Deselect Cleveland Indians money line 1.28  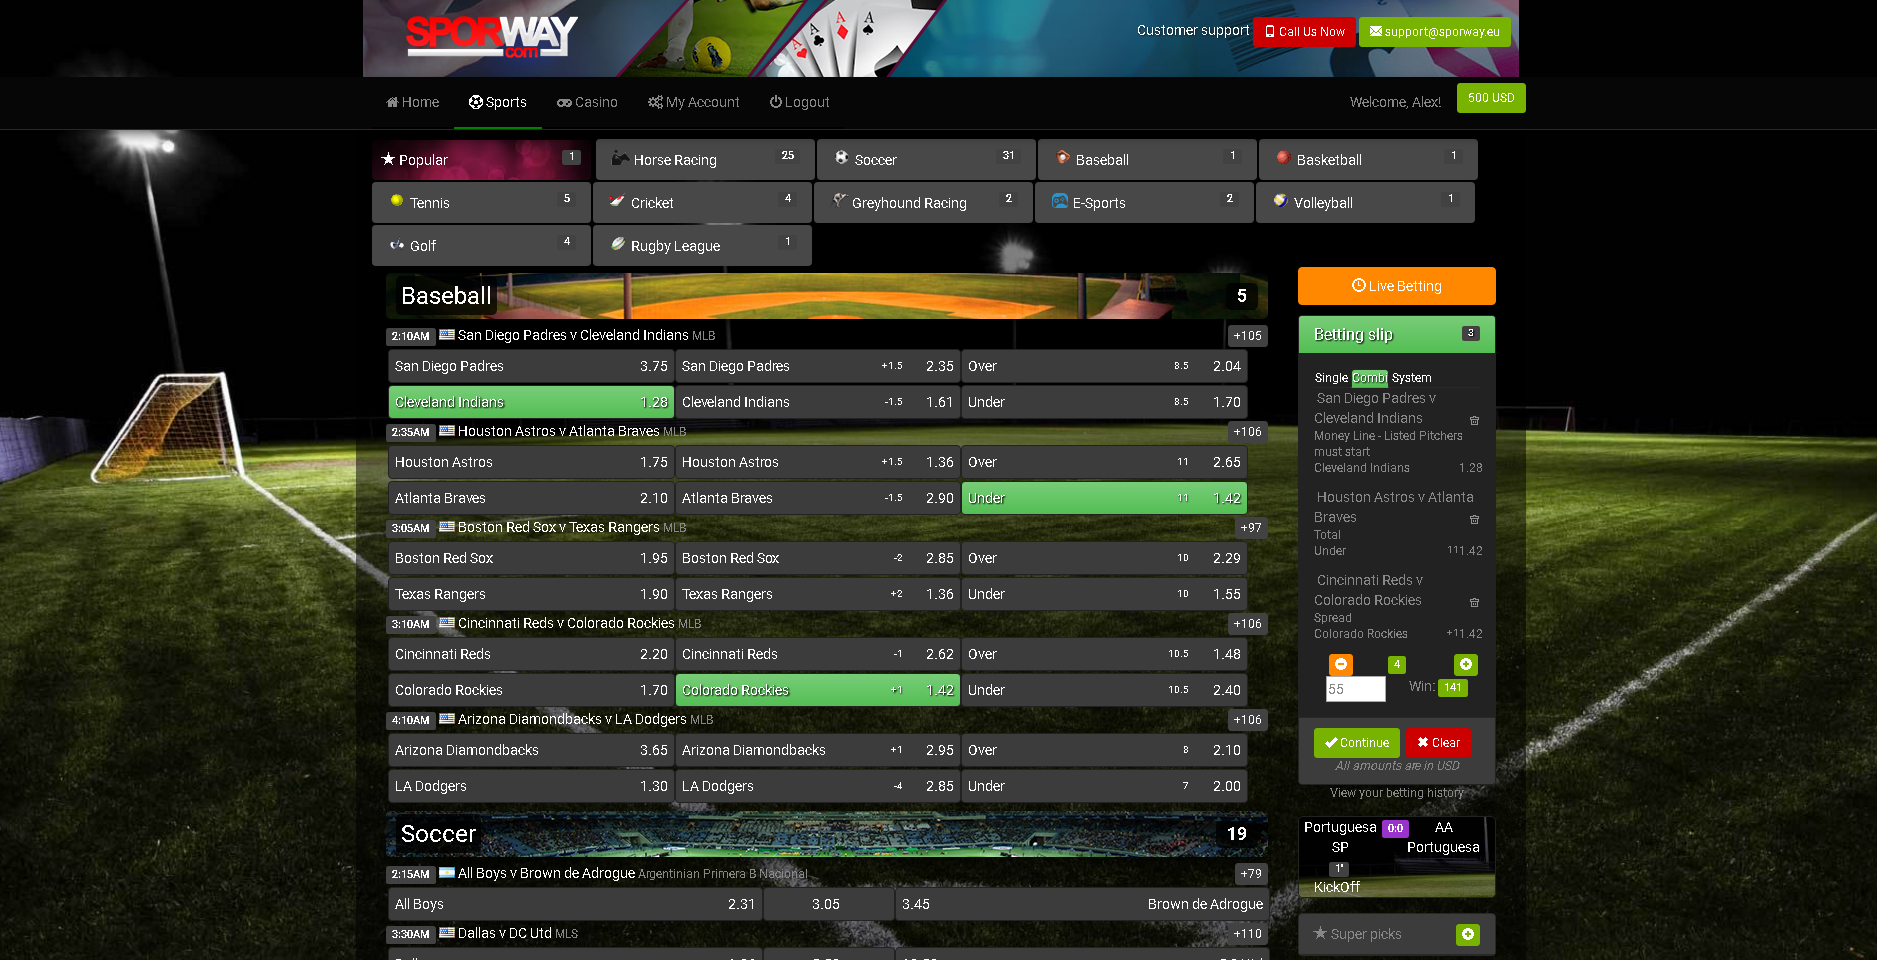click(x=531, y=402)
